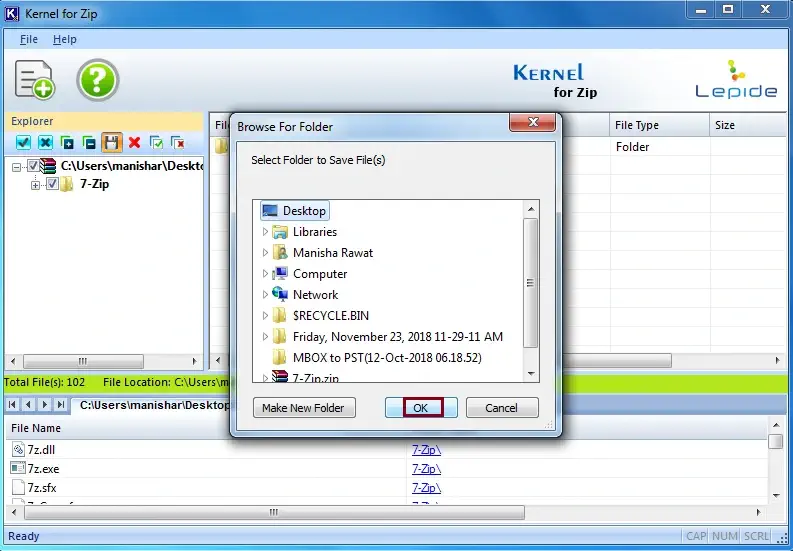Click the green-check pages icon in Explorer
The height and width of the screenshot is (551, 793).
[156, 143]
